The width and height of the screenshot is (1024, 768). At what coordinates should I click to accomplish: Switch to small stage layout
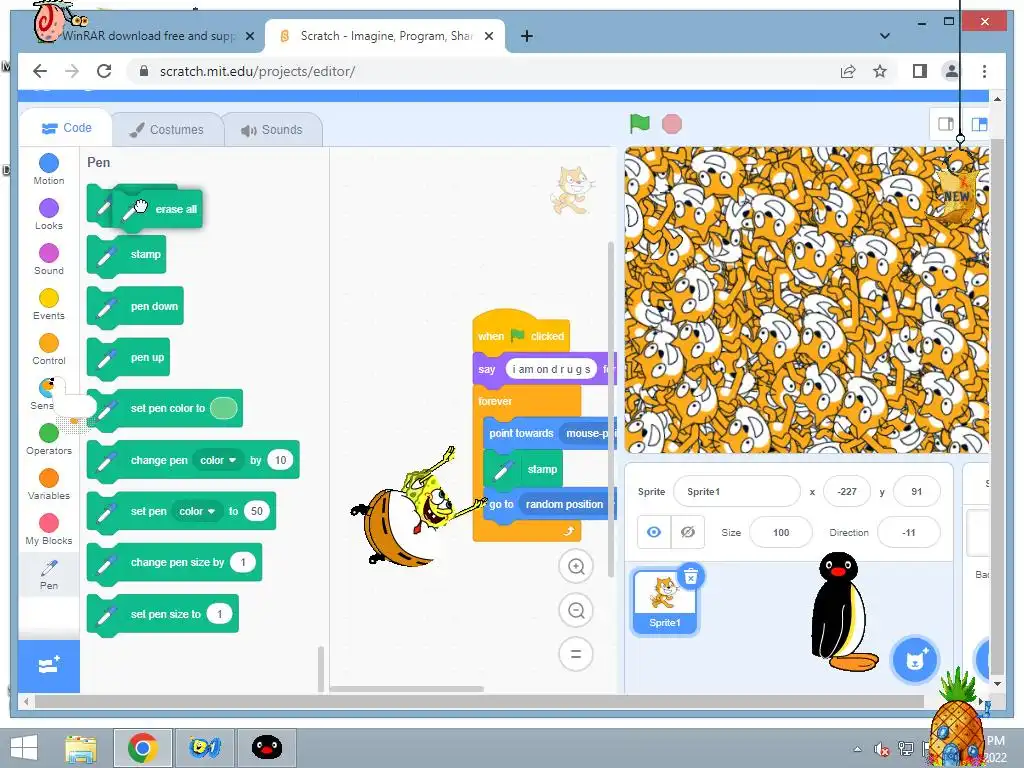(946, 124)
